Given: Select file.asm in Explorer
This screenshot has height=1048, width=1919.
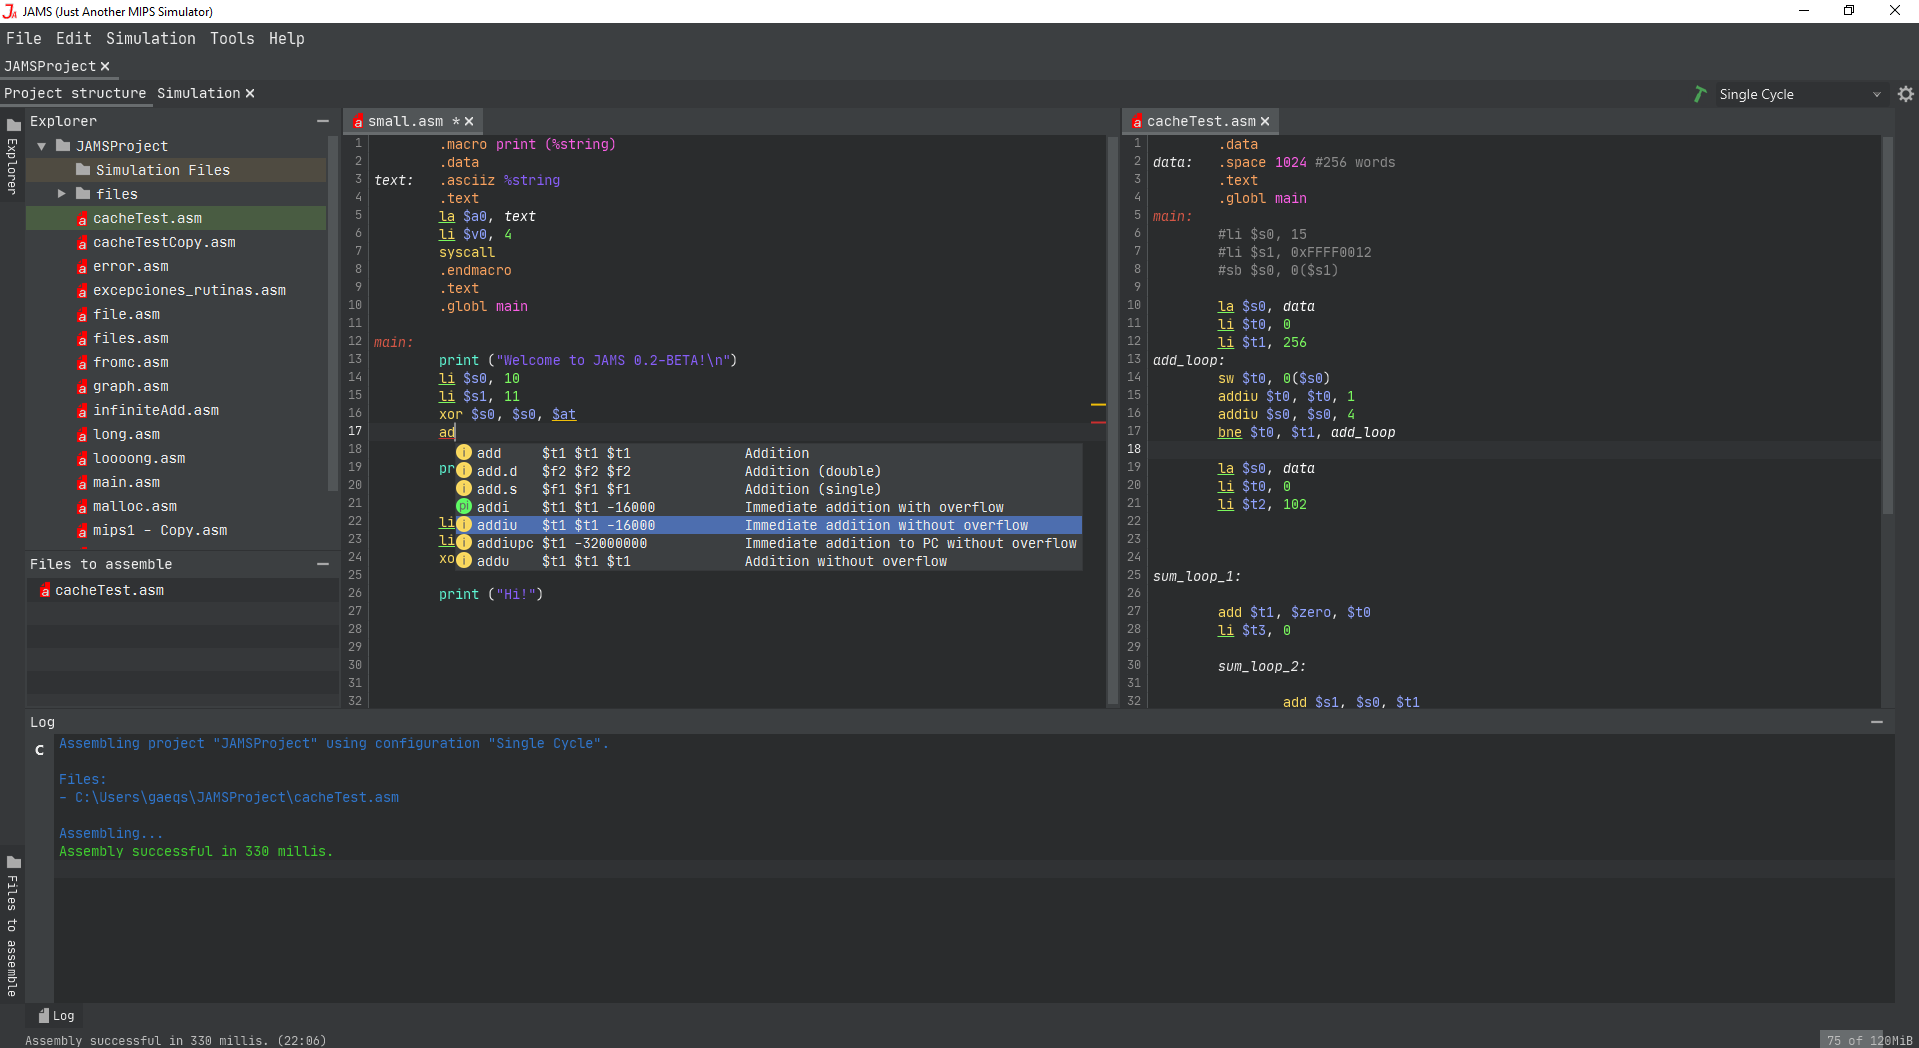Looking at the screenshot, I should click(176, 314).
